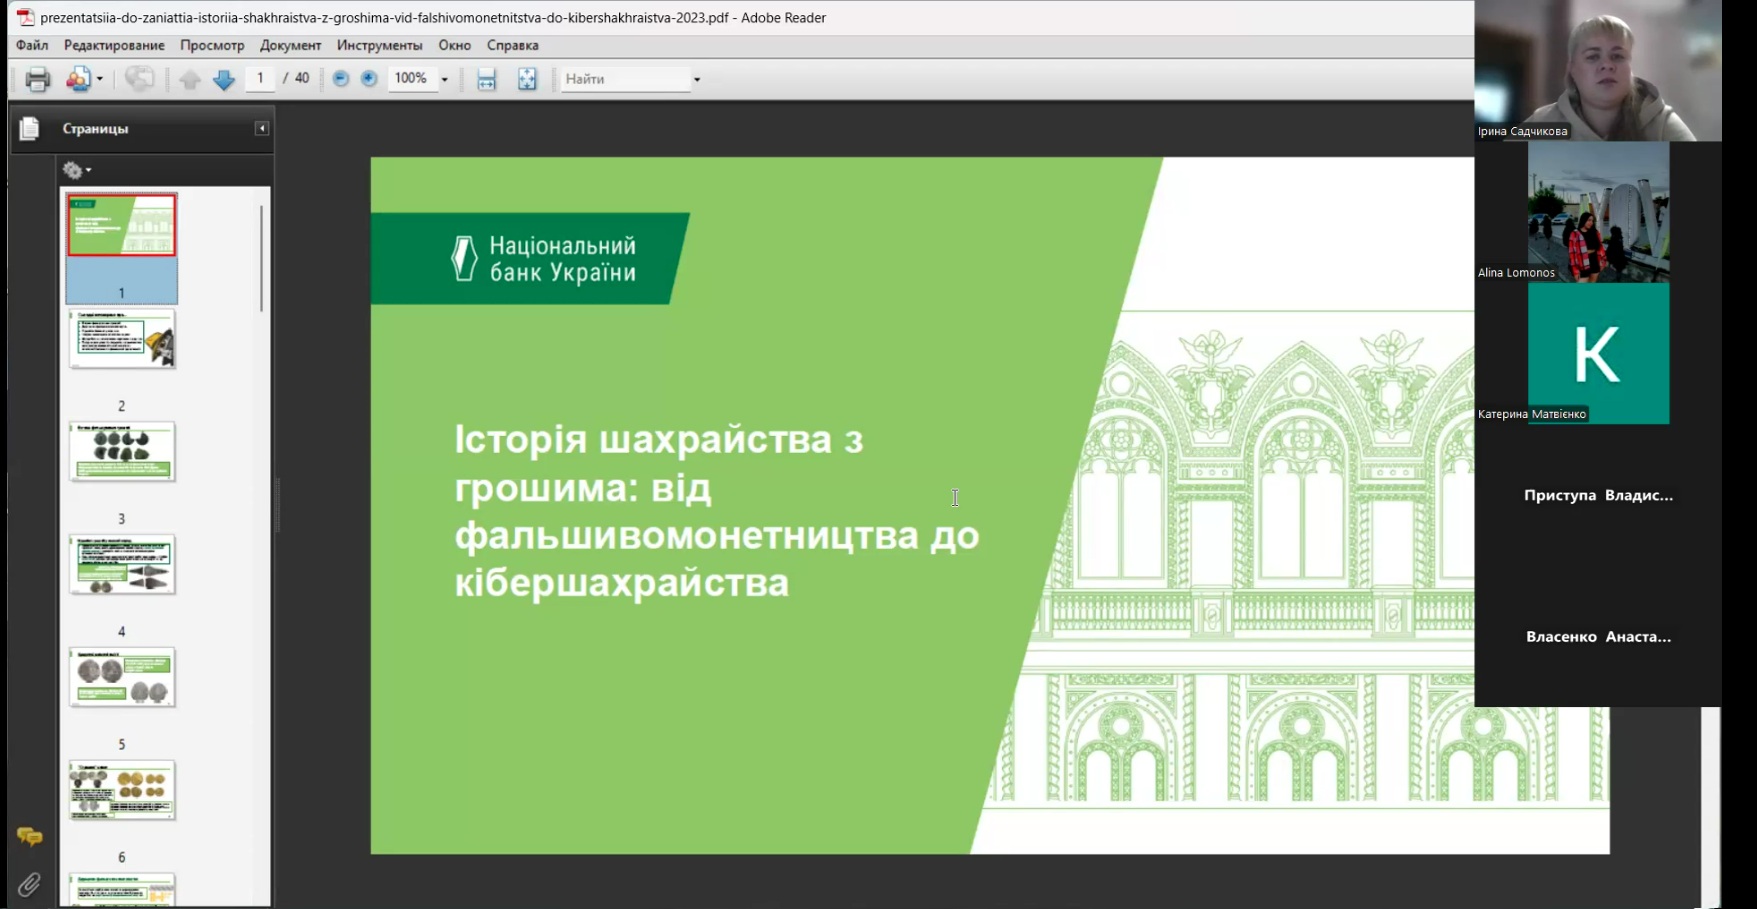The width and height of the screenshot is (1757, 909).
Task: Click the Страницы pages panel icon
Action: (30, 128)
